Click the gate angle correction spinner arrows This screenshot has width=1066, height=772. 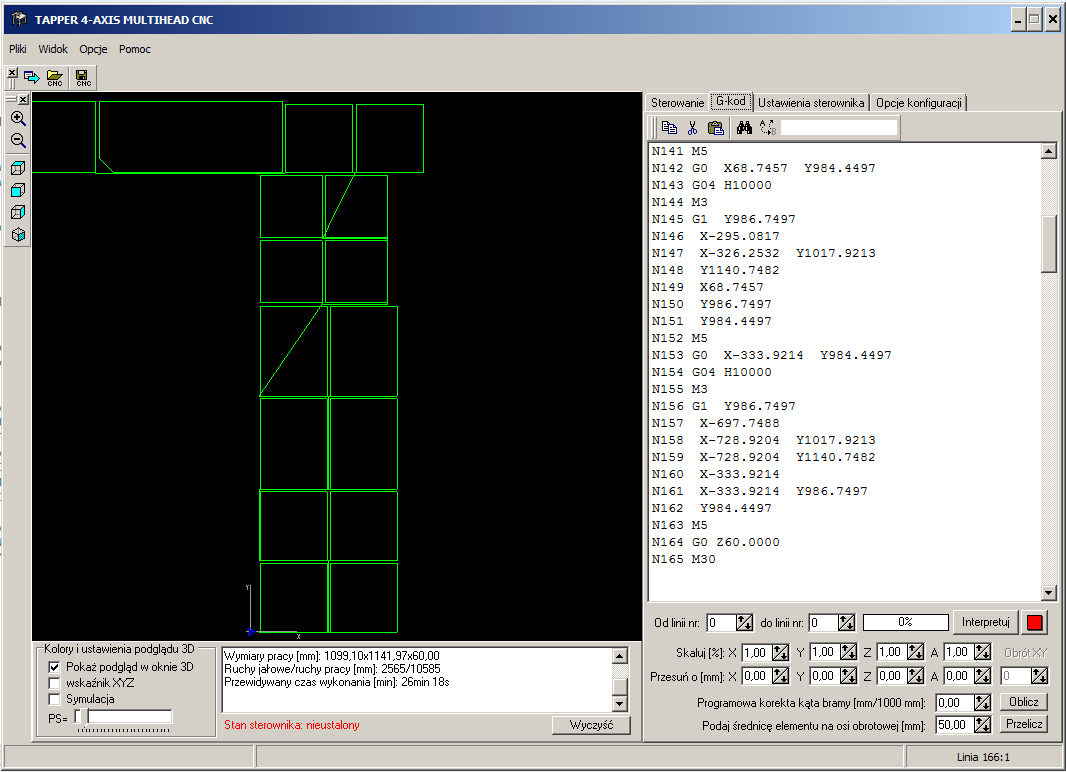point(982,703)
